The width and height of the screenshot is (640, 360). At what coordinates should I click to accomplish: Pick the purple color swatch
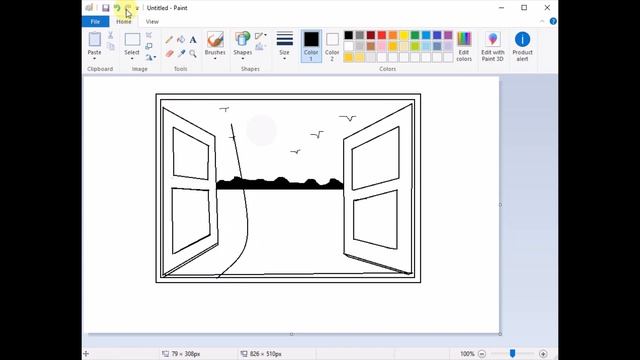[x=448, y=35]
